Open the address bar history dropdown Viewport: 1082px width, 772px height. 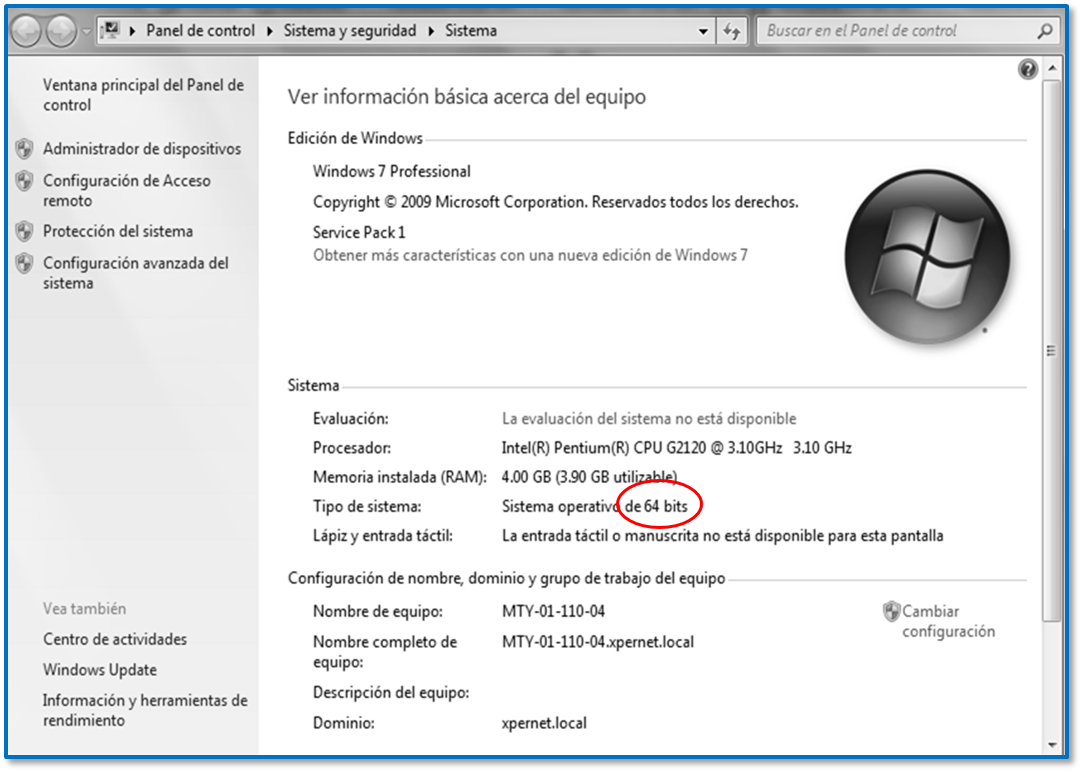(x=703, y=31)
